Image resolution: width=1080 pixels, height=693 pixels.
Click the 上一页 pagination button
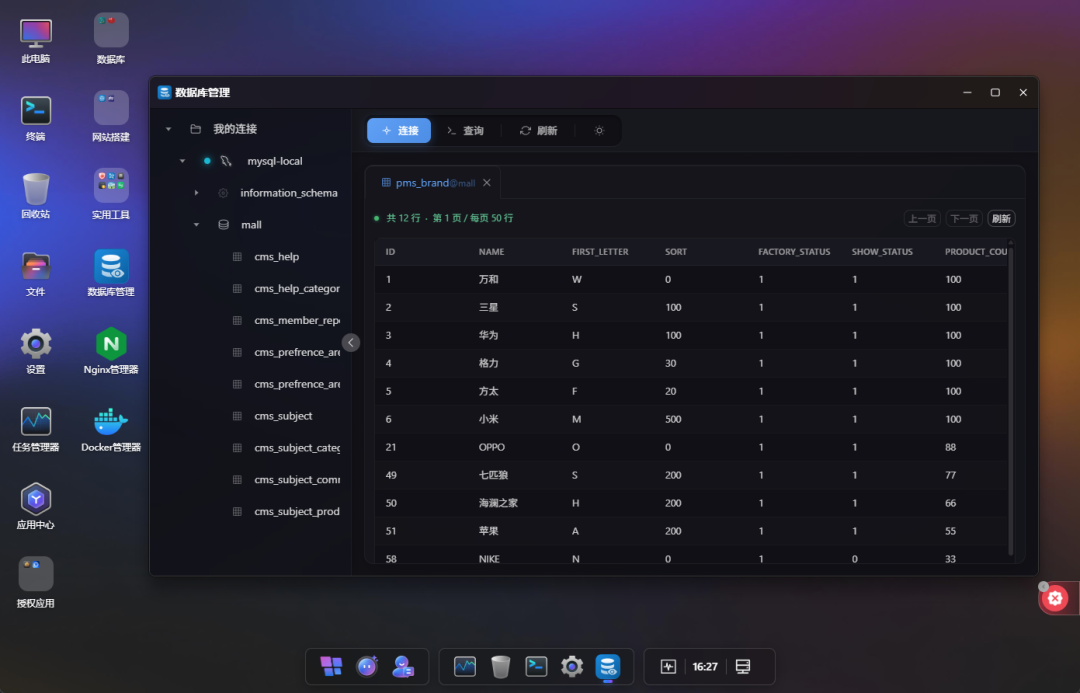click(x=922, y=218)
